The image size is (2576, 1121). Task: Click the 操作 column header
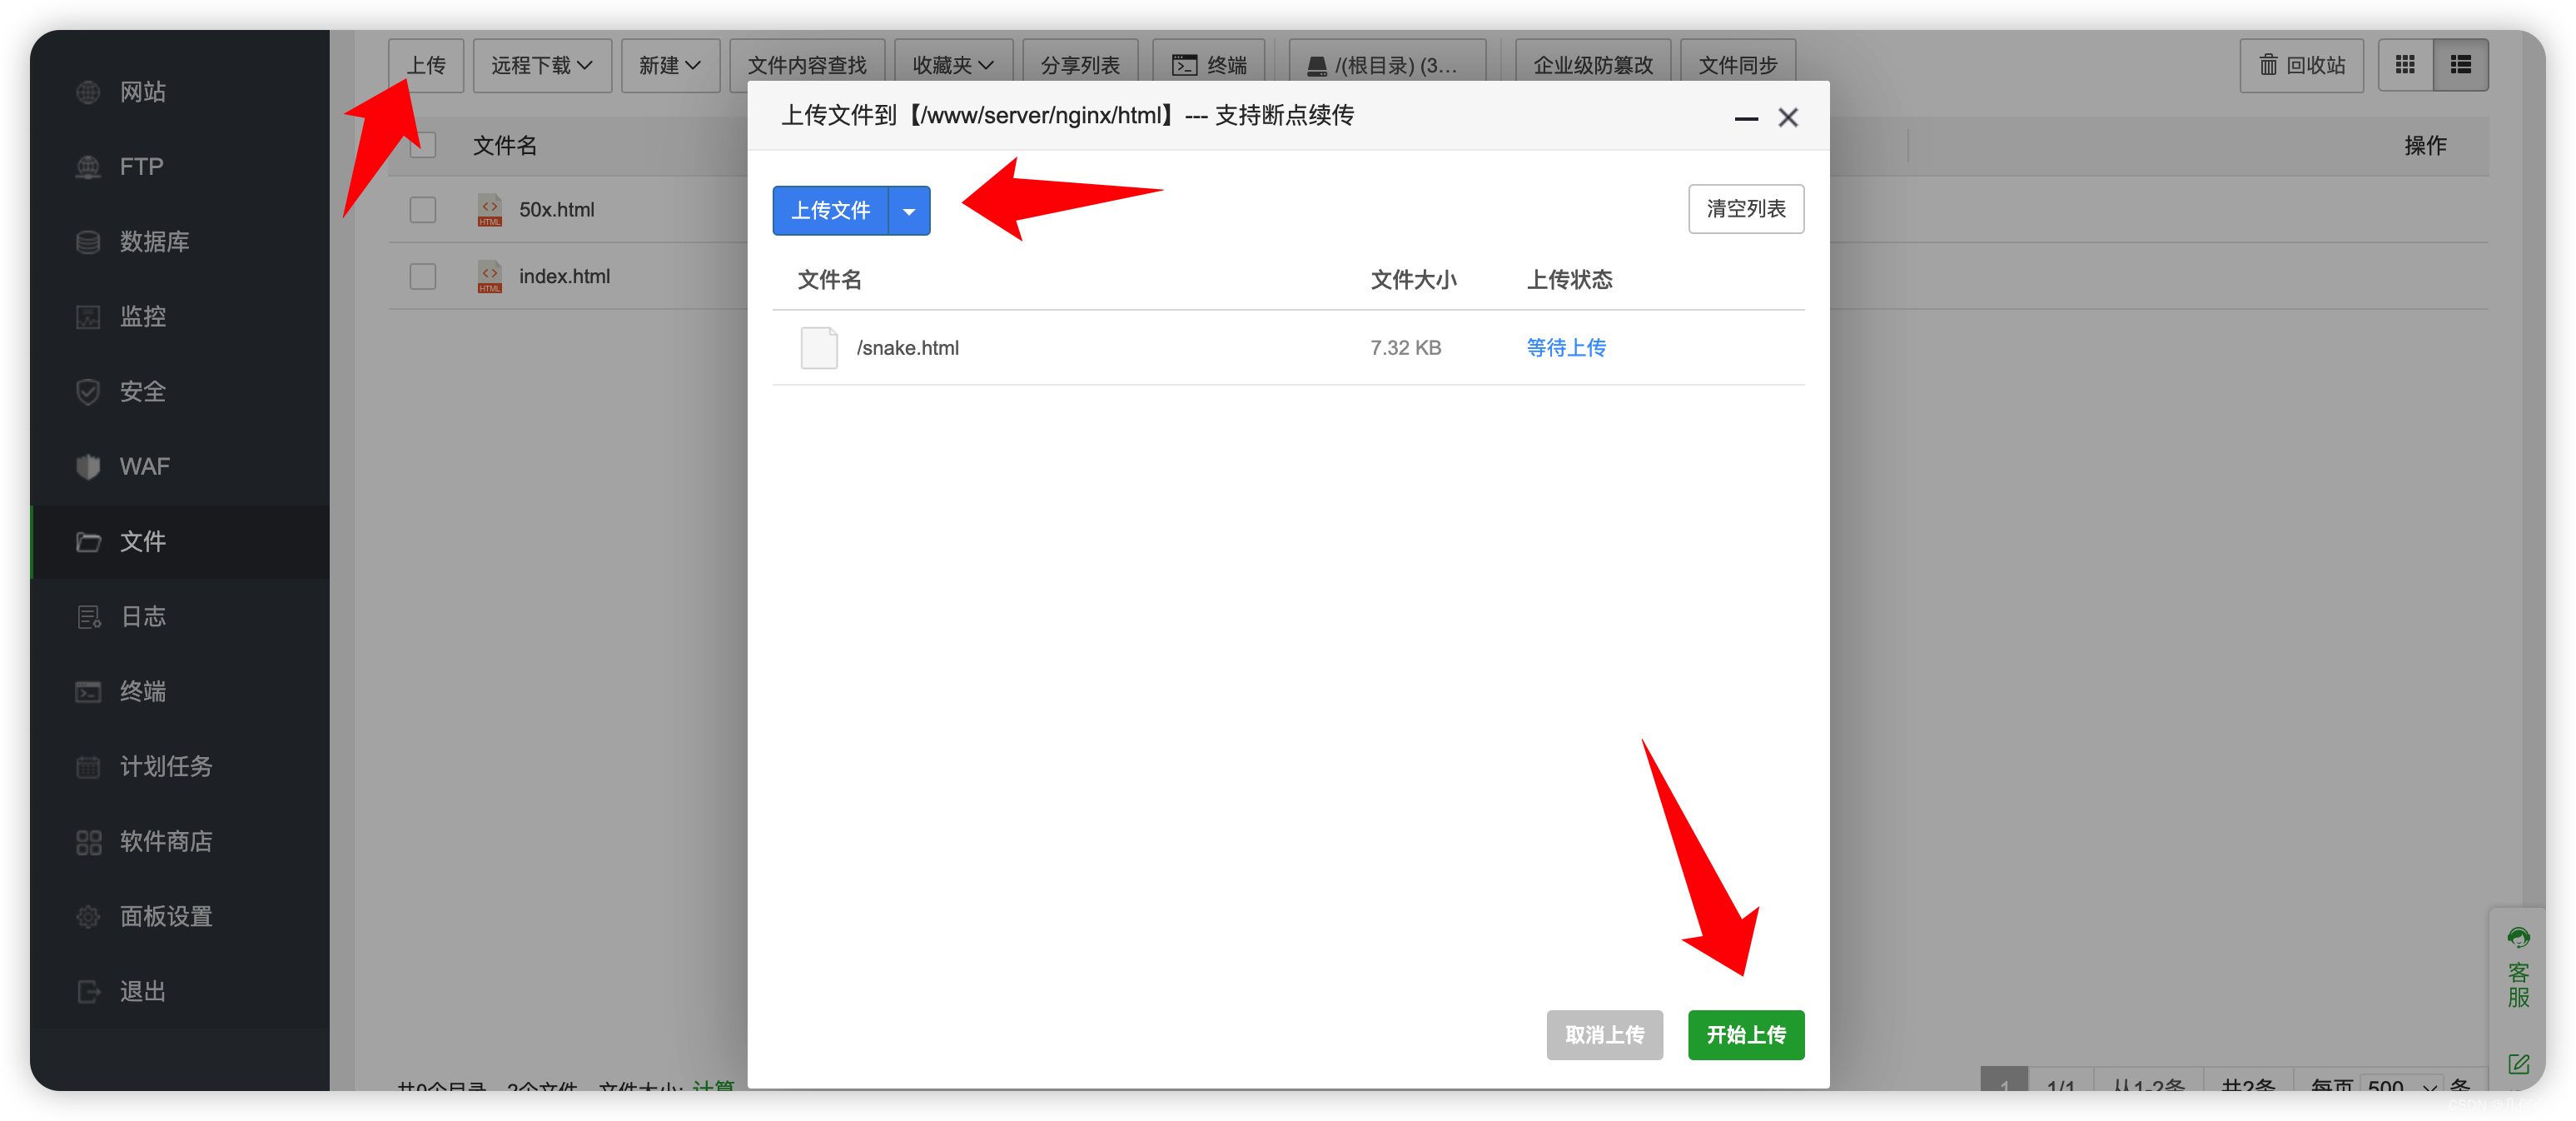pos(2425,146)
